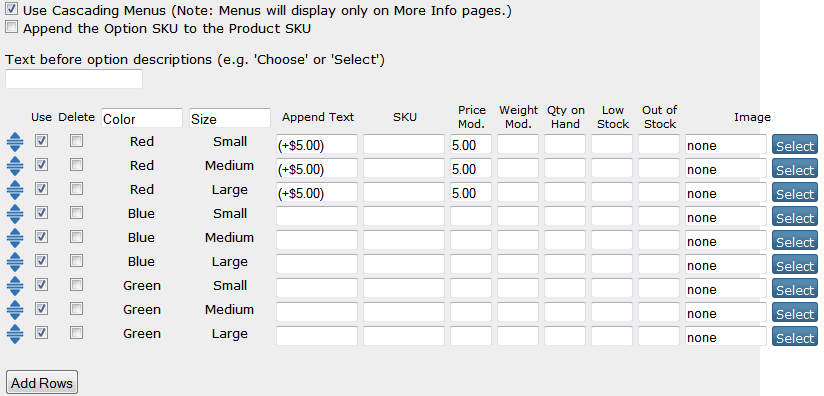Click SKU field for Red Medium row
Screen dimensions: 824x396
(404, 168)
